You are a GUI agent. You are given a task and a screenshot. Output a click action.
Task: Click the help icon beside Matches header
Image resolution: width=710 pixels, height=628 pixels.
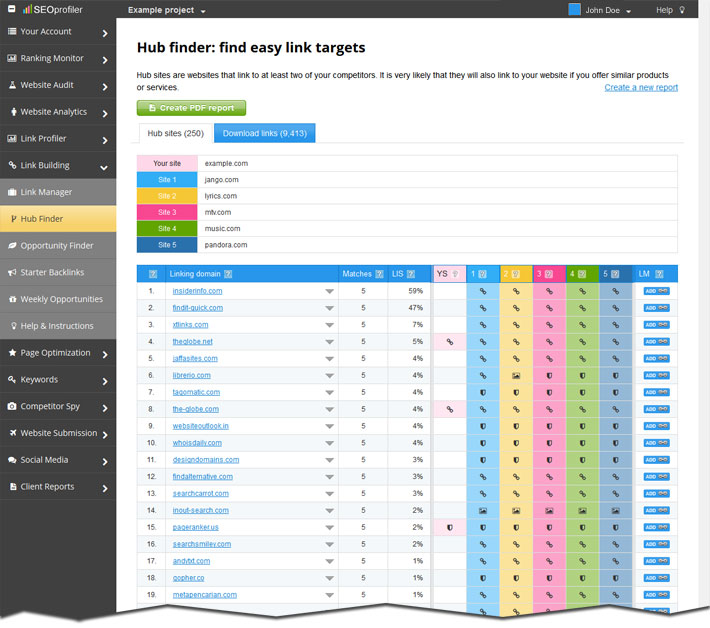click(379, 274)
